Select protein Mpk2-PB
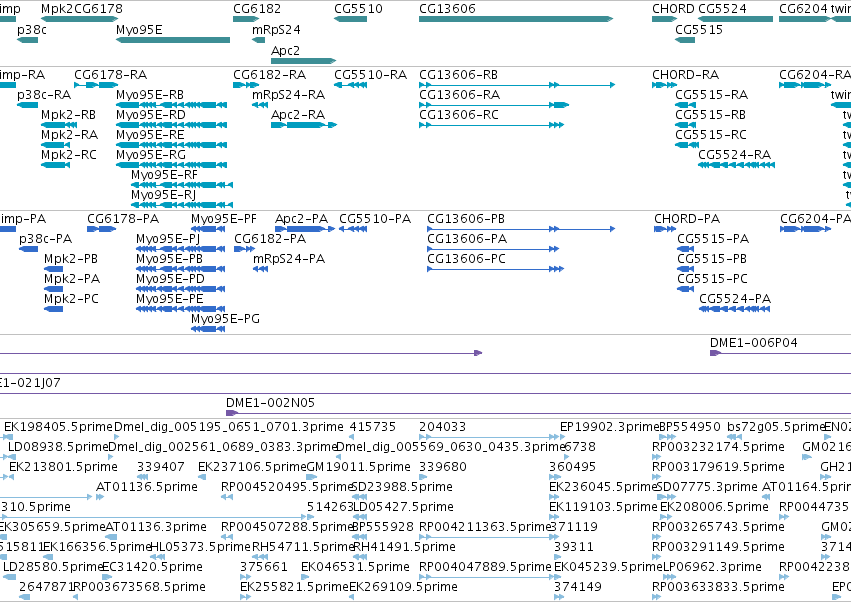The width and height of the screenshot is (851, 602). (71, 259)
